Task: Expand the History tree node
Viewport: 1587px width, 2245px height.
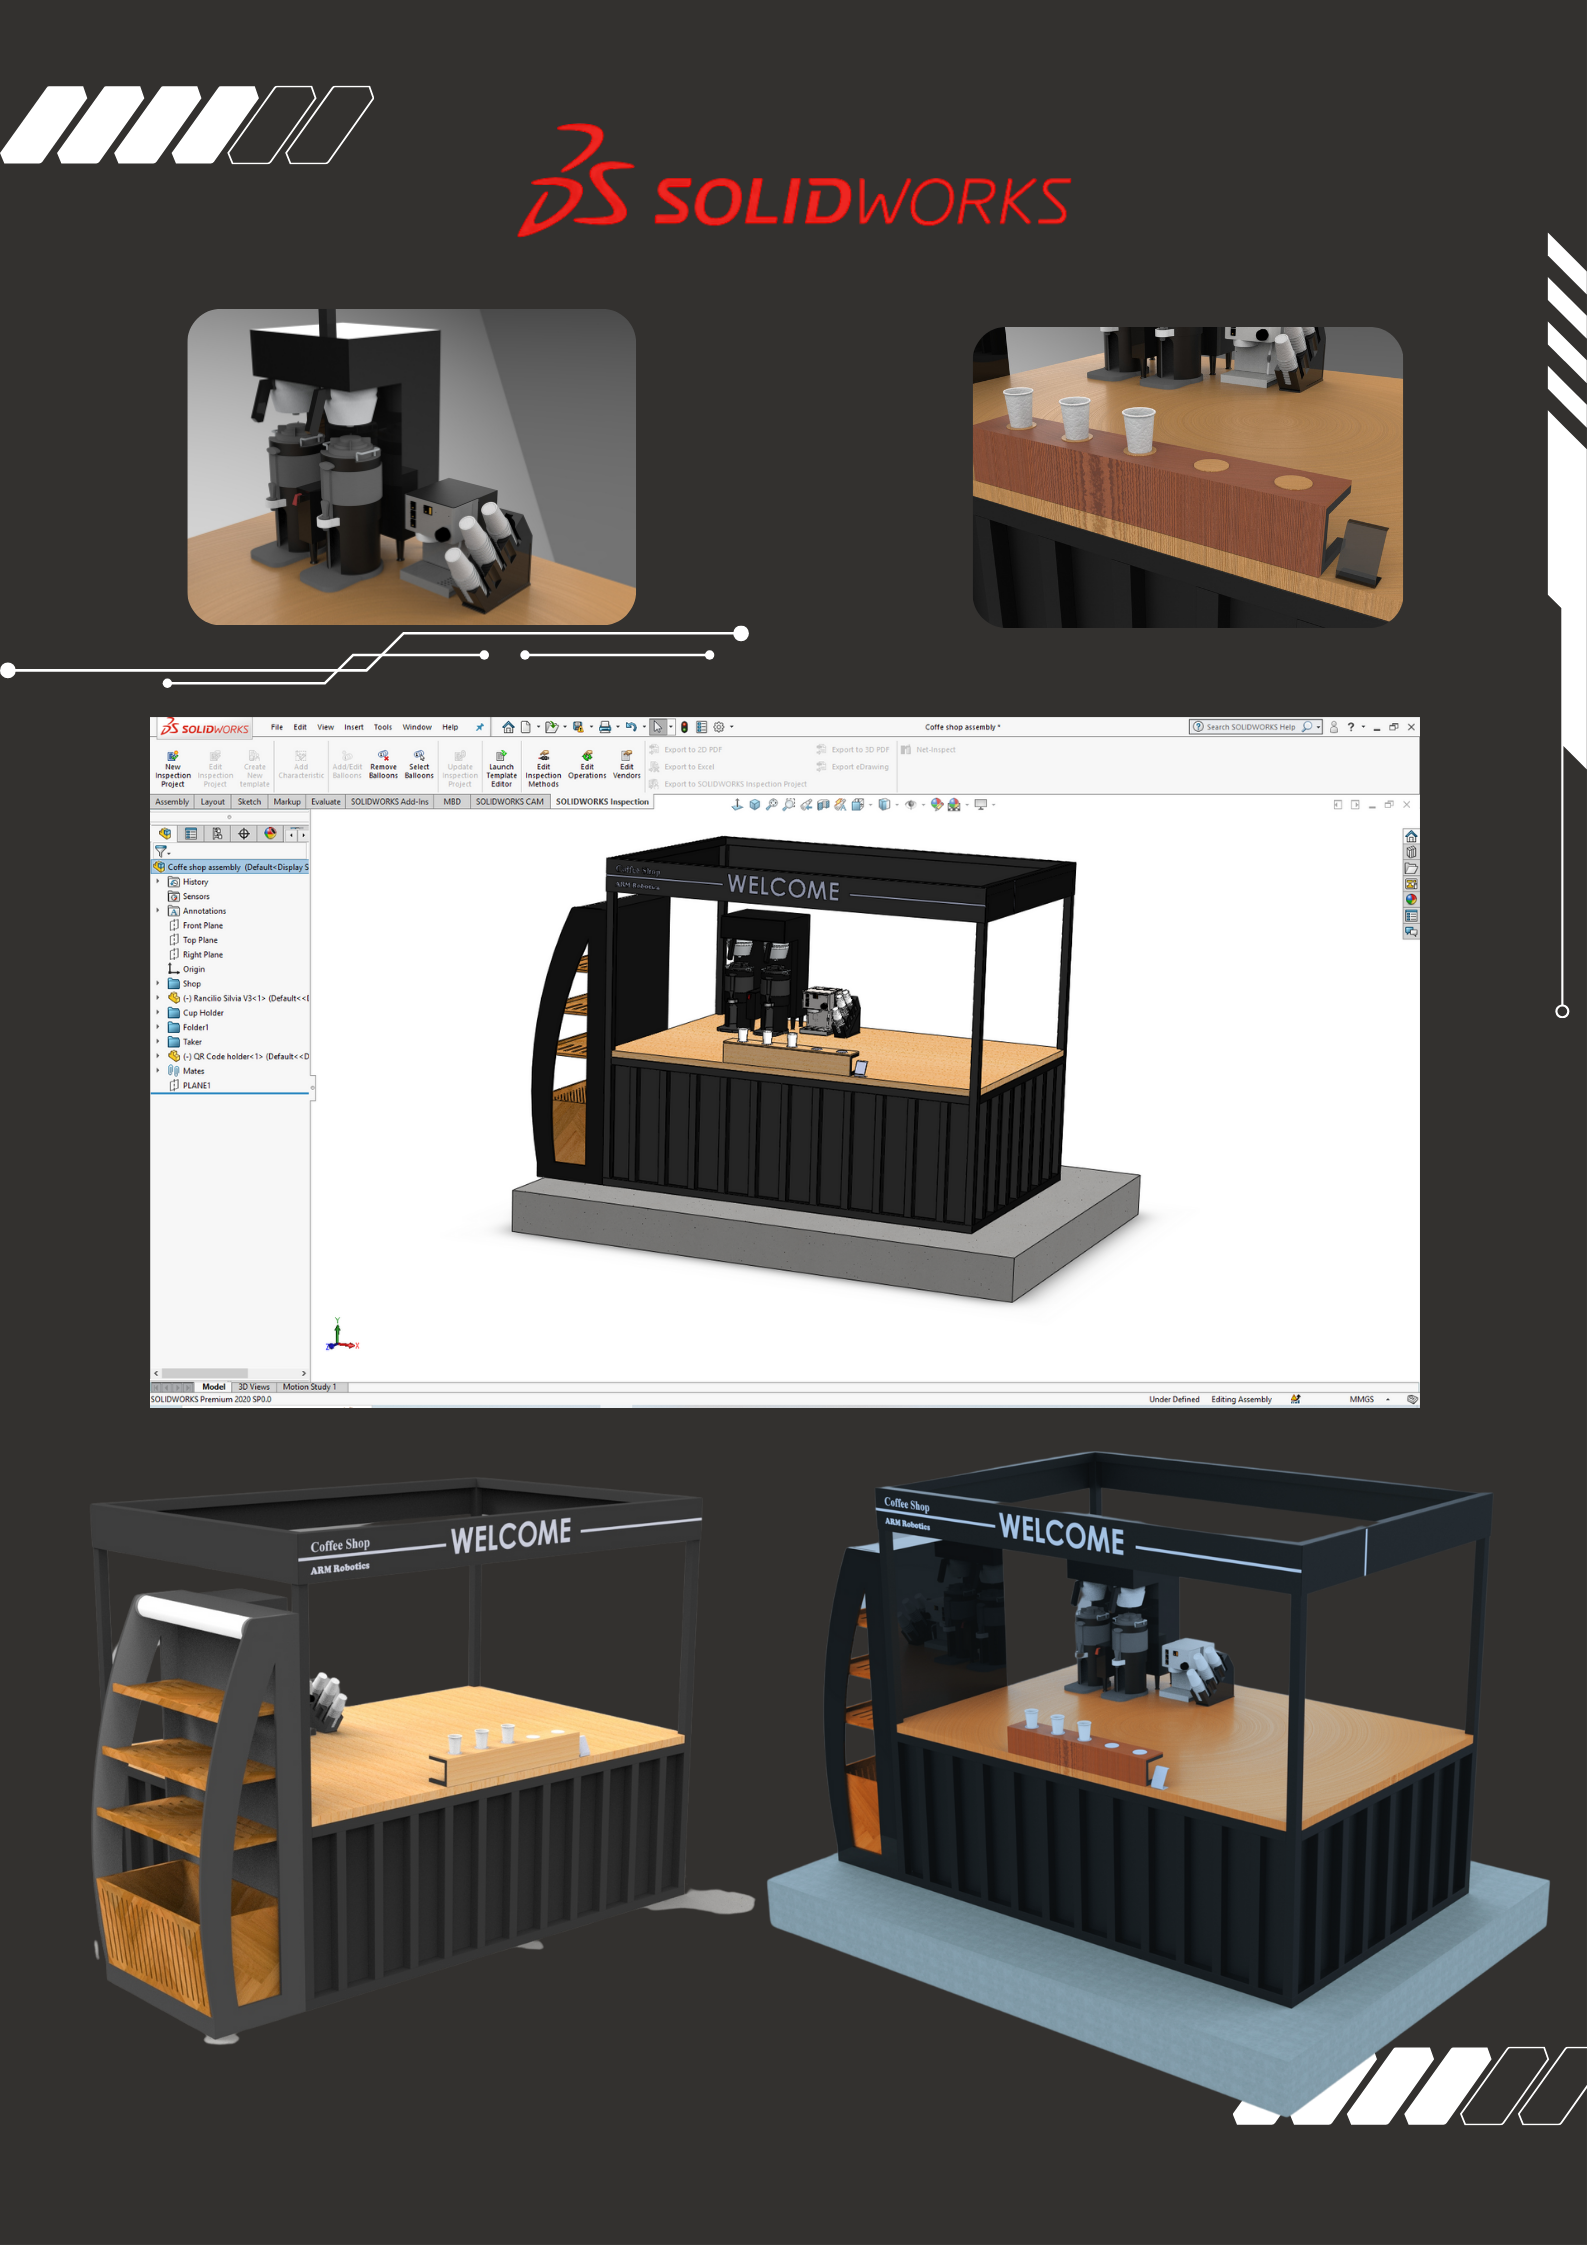Action: click(158, 882)
